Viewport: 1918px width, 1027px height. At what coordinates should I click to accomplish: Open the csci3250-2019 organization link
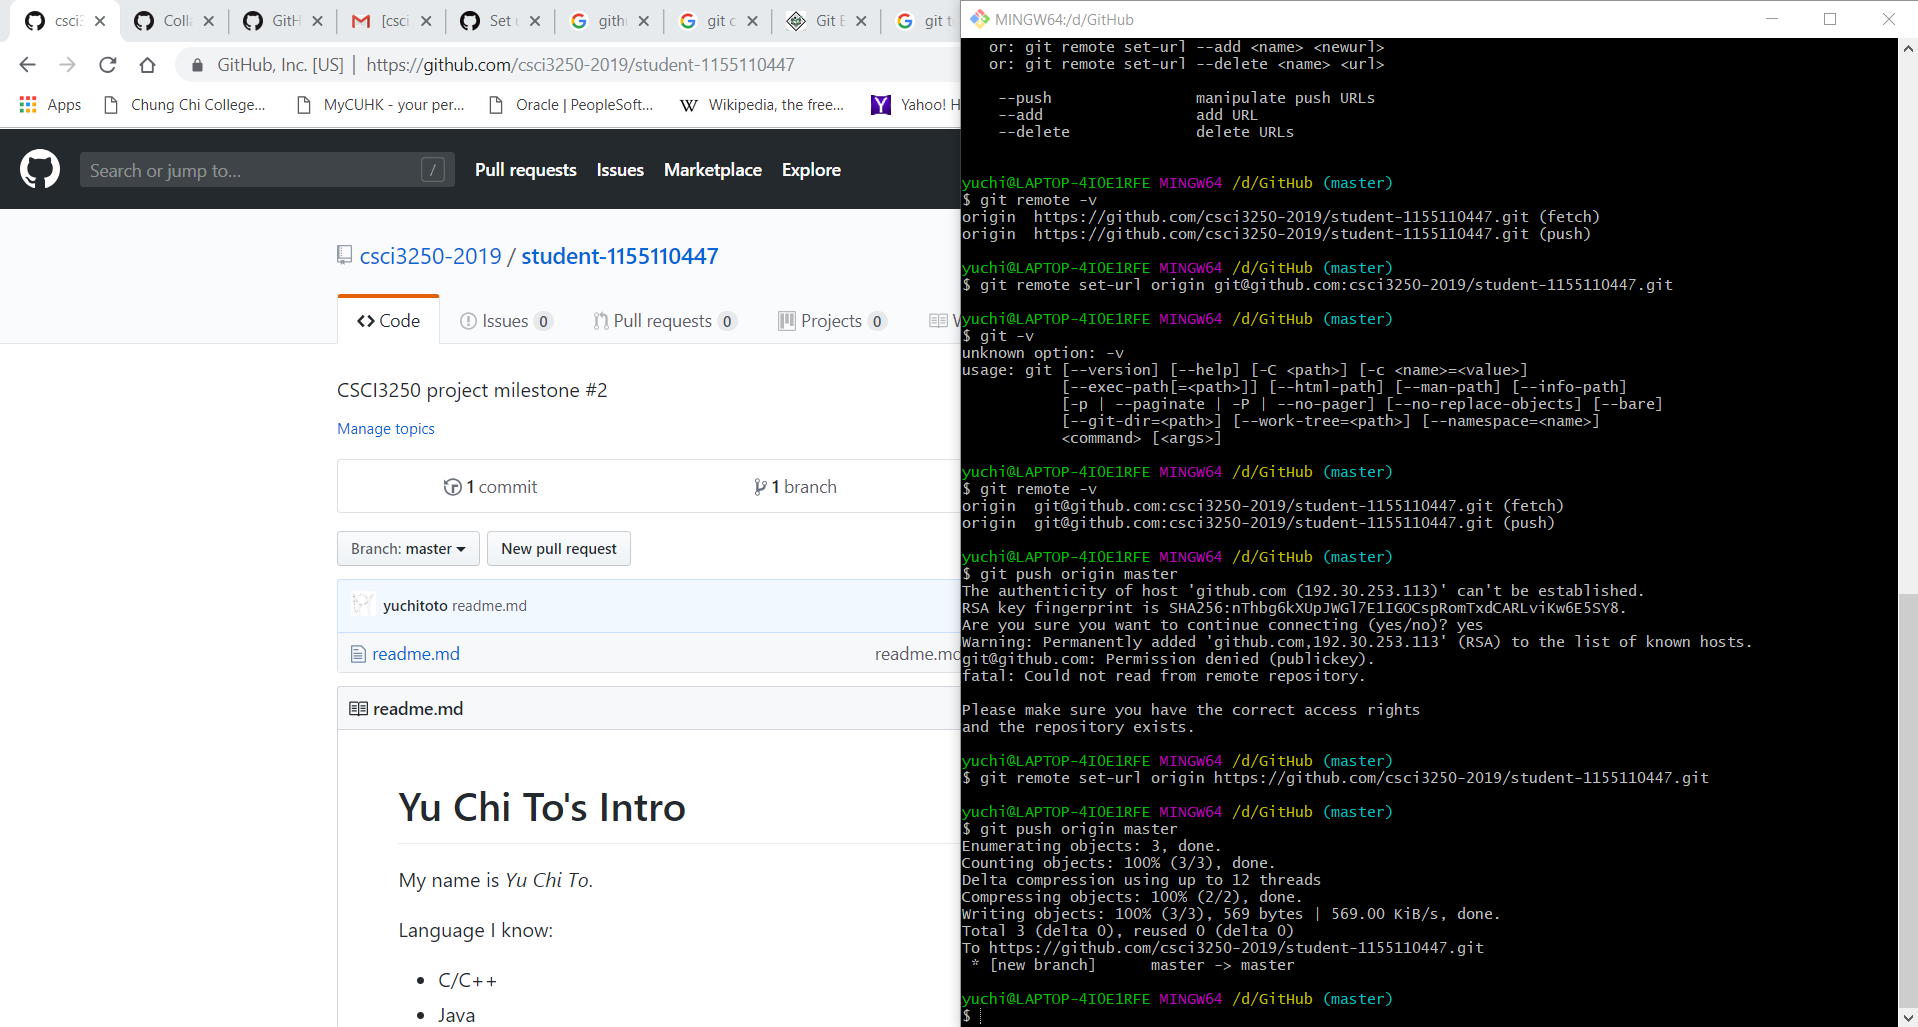(430, 256)
